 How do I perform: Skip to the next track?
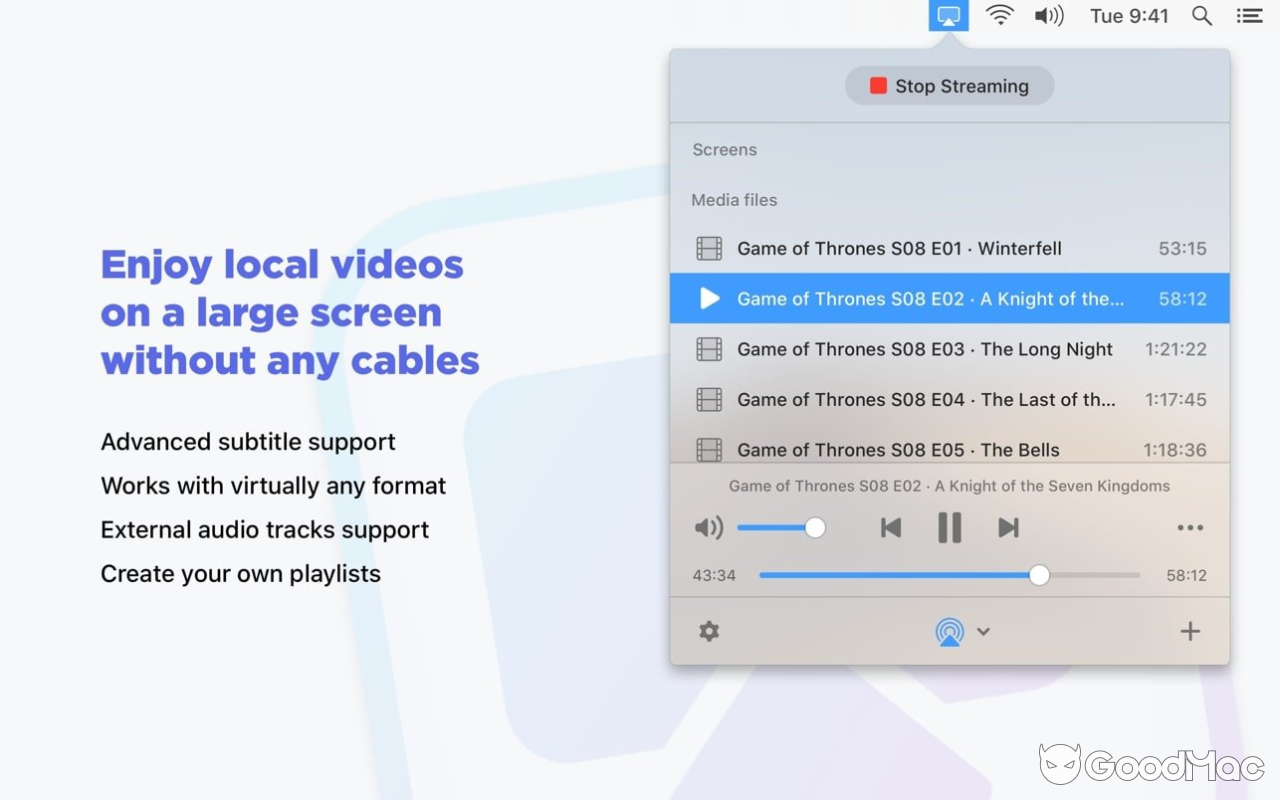coord(1008,527)
